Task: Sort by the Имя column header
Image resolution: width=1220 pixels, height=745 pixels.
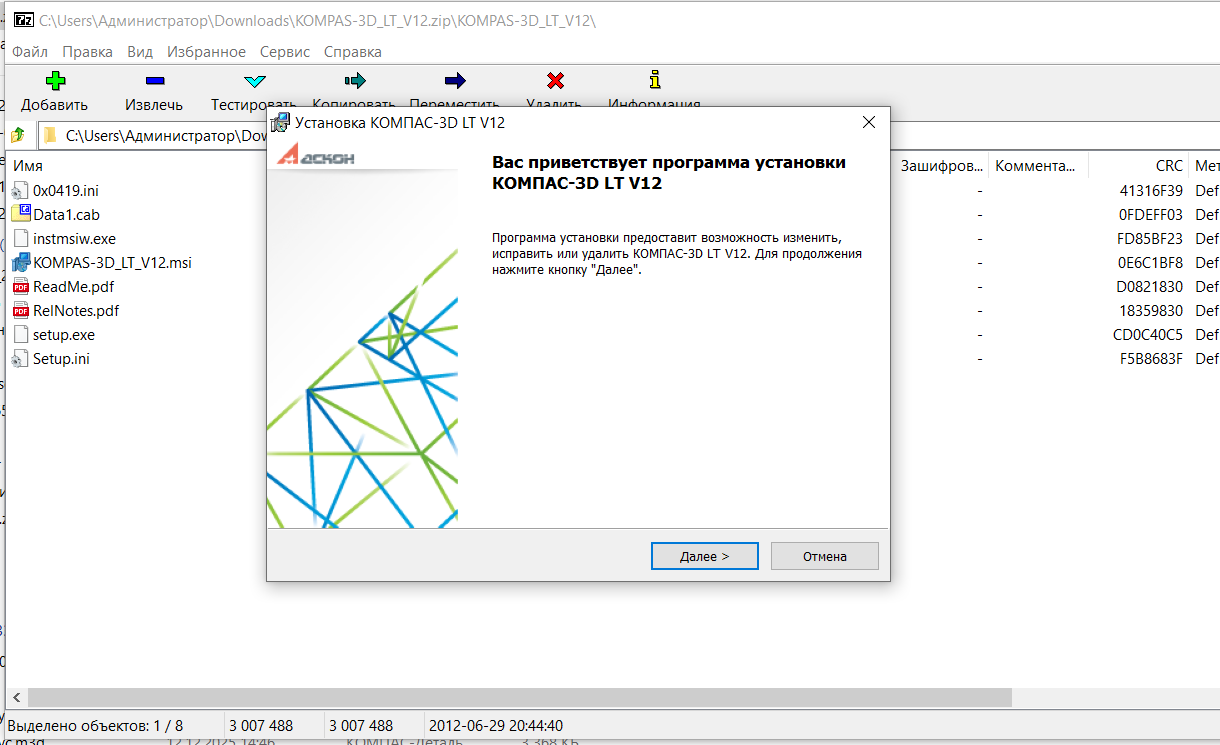Action: pyautogui.click(x=28, y=166)
